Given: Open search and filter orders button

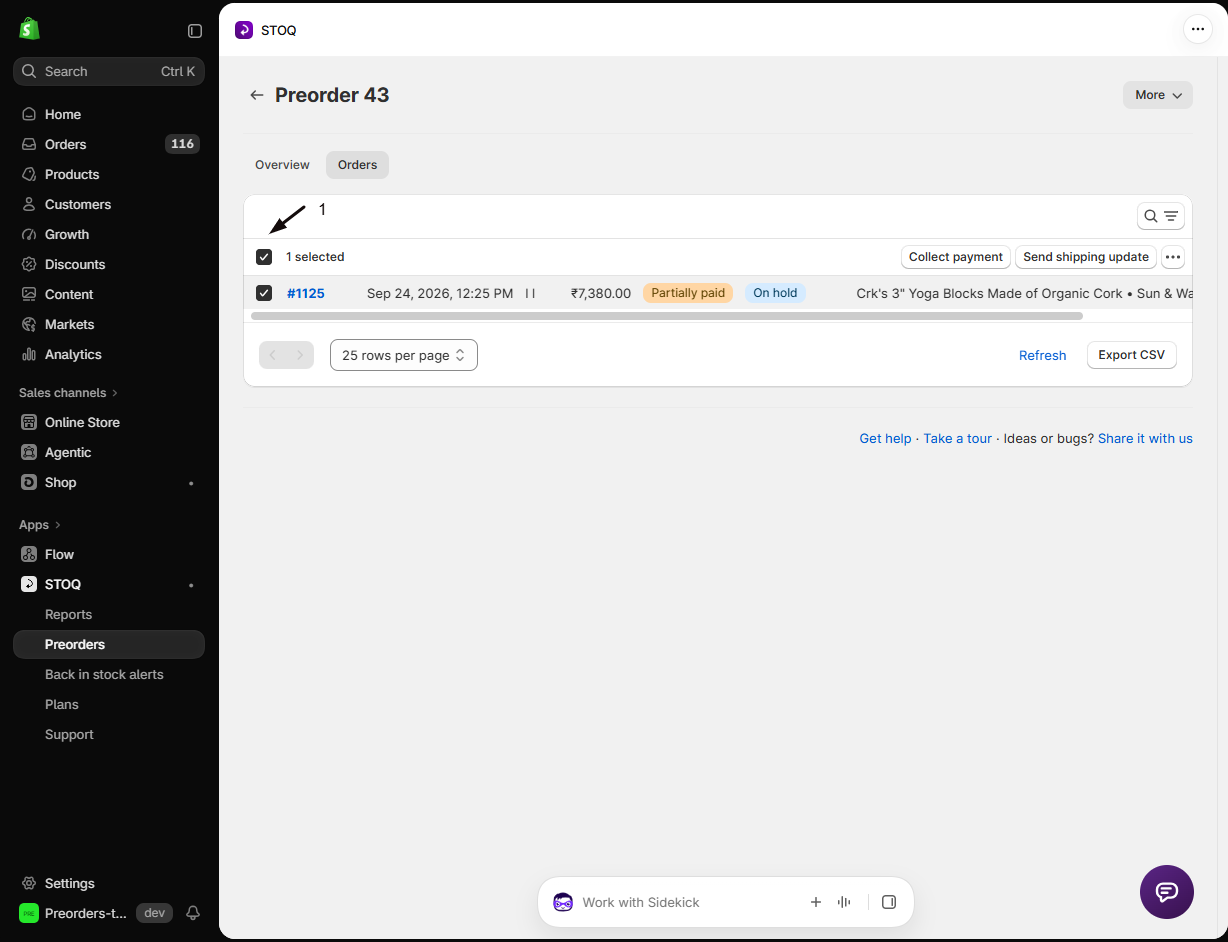Looking at the screenshot, I should pyautogui.click(x=1161, y=216).
